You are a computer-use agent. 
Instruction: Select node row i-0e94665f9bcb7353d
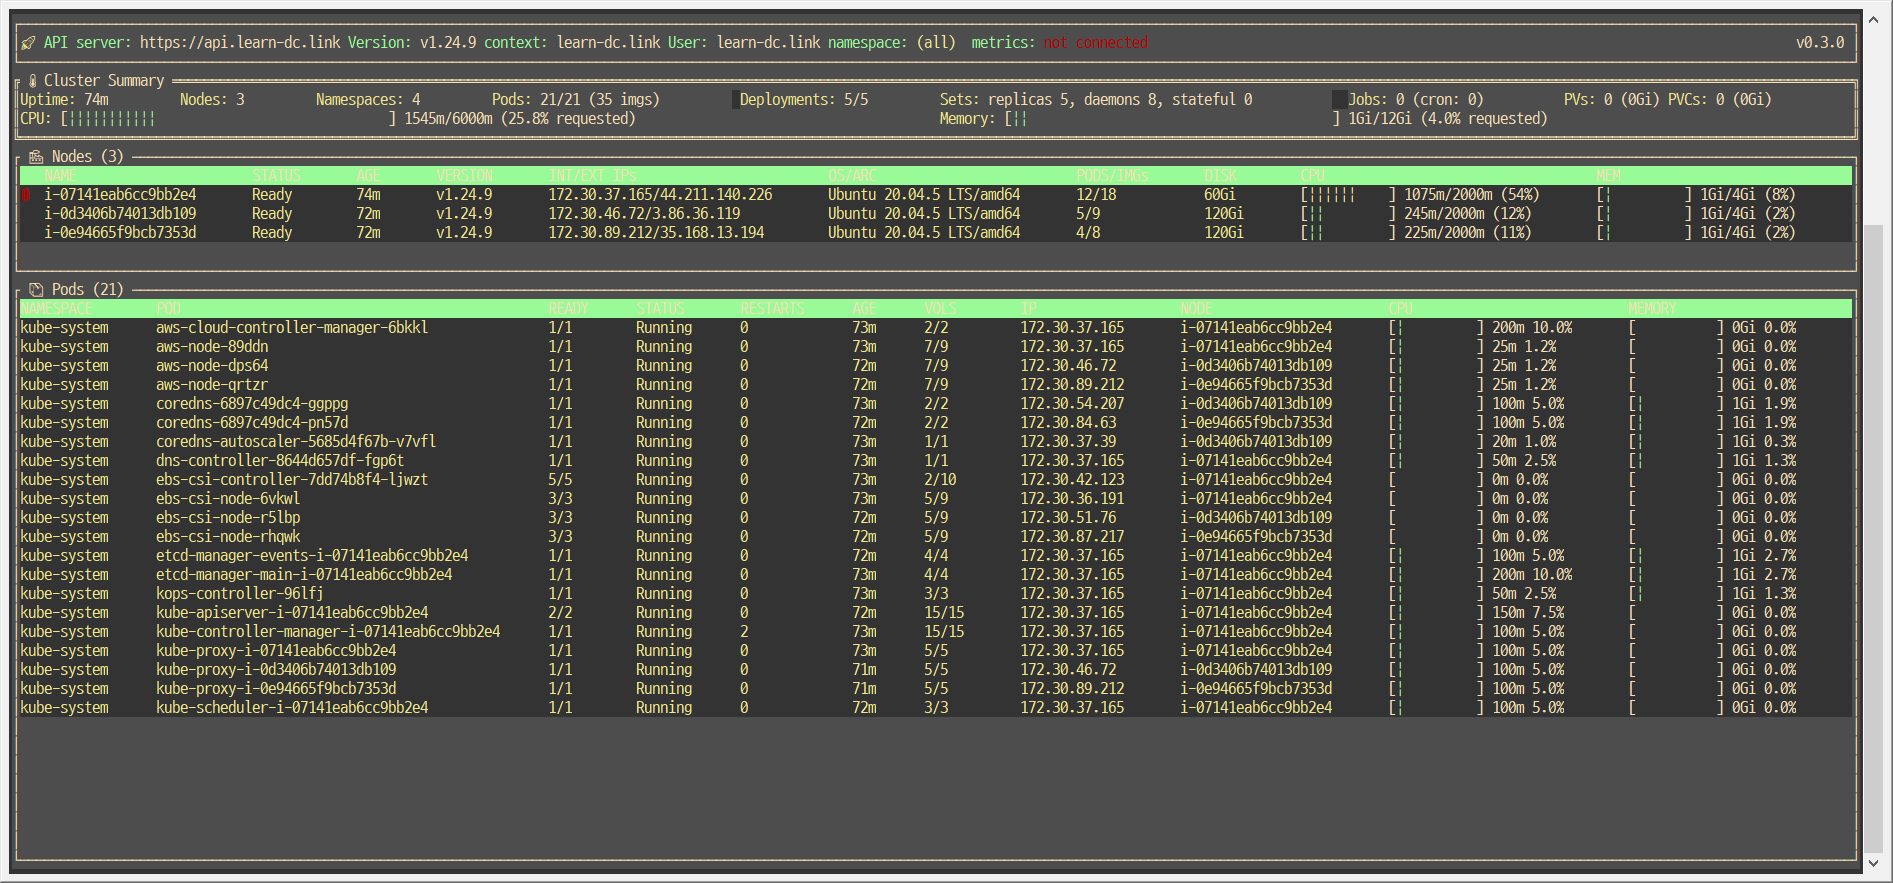coord(936,233)
